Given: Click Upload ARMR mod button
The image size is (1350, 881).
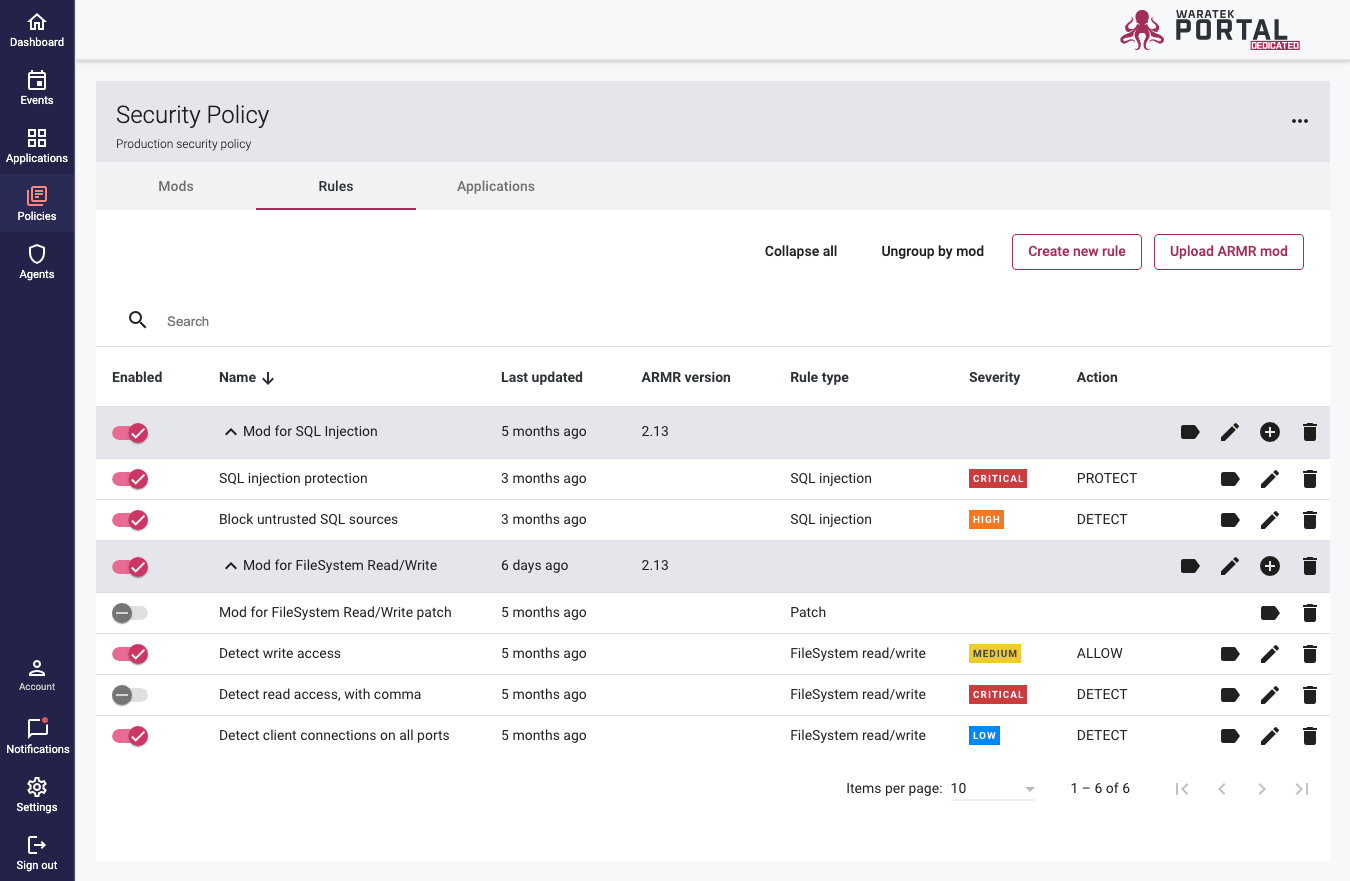Looking at the screenshot, I should pos(1229,251).
